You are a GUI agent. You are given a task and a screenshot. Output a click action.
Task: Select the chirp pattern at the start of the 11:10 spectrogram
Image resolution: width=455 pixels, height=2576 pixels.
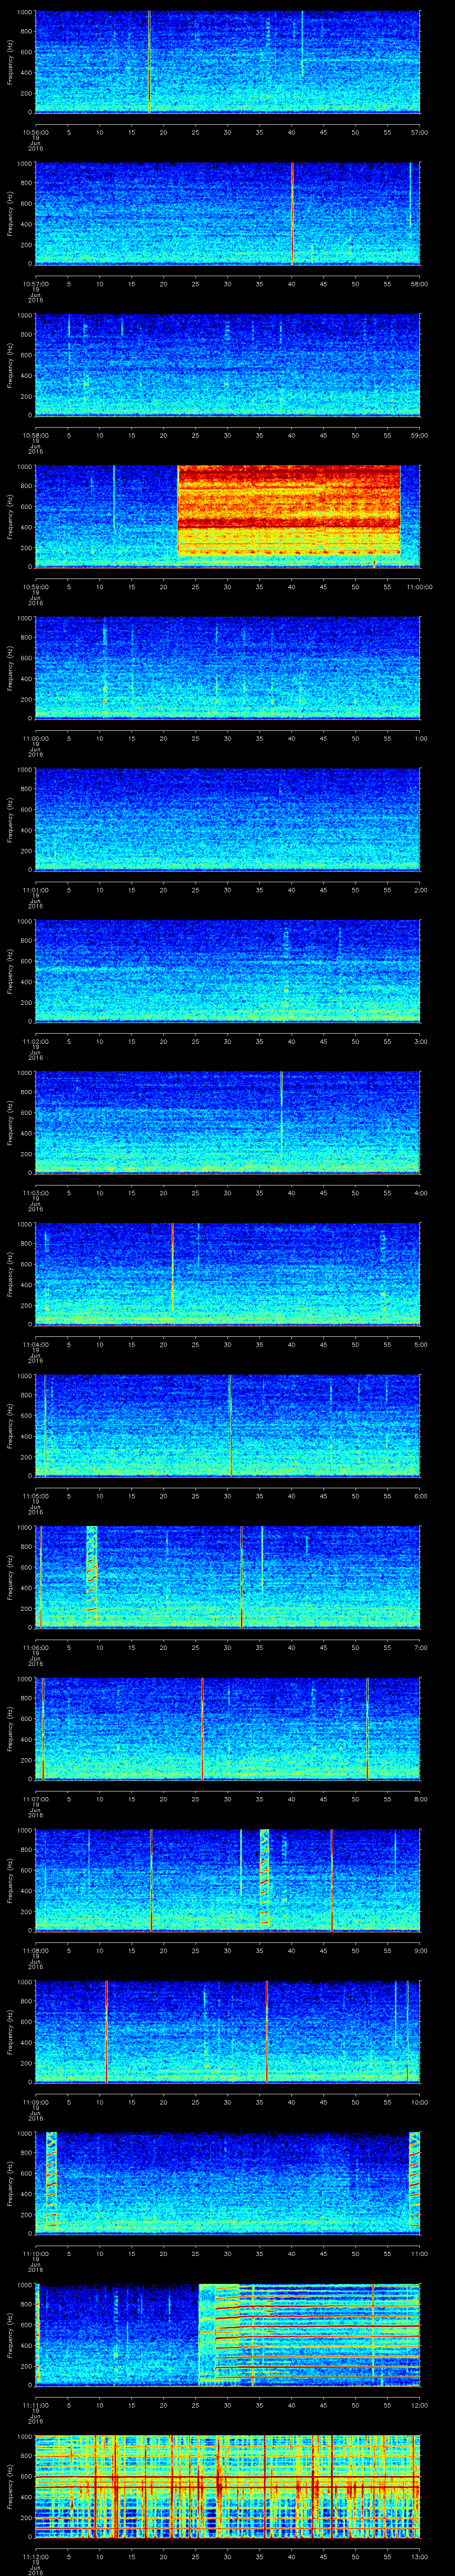click(x=51, y=2180)
